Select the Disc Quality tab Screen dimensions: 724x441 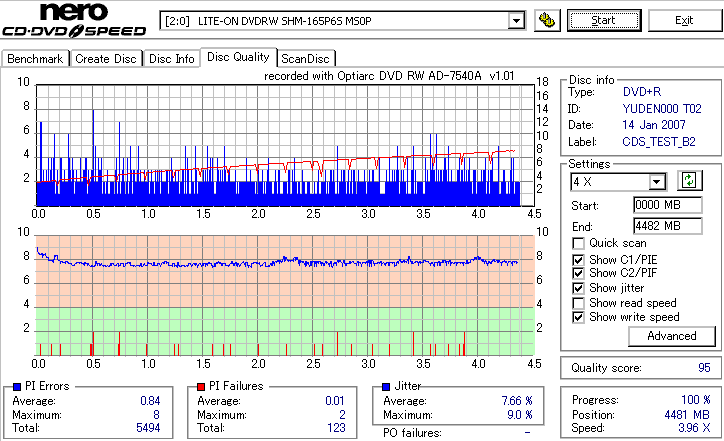[238, 57]
